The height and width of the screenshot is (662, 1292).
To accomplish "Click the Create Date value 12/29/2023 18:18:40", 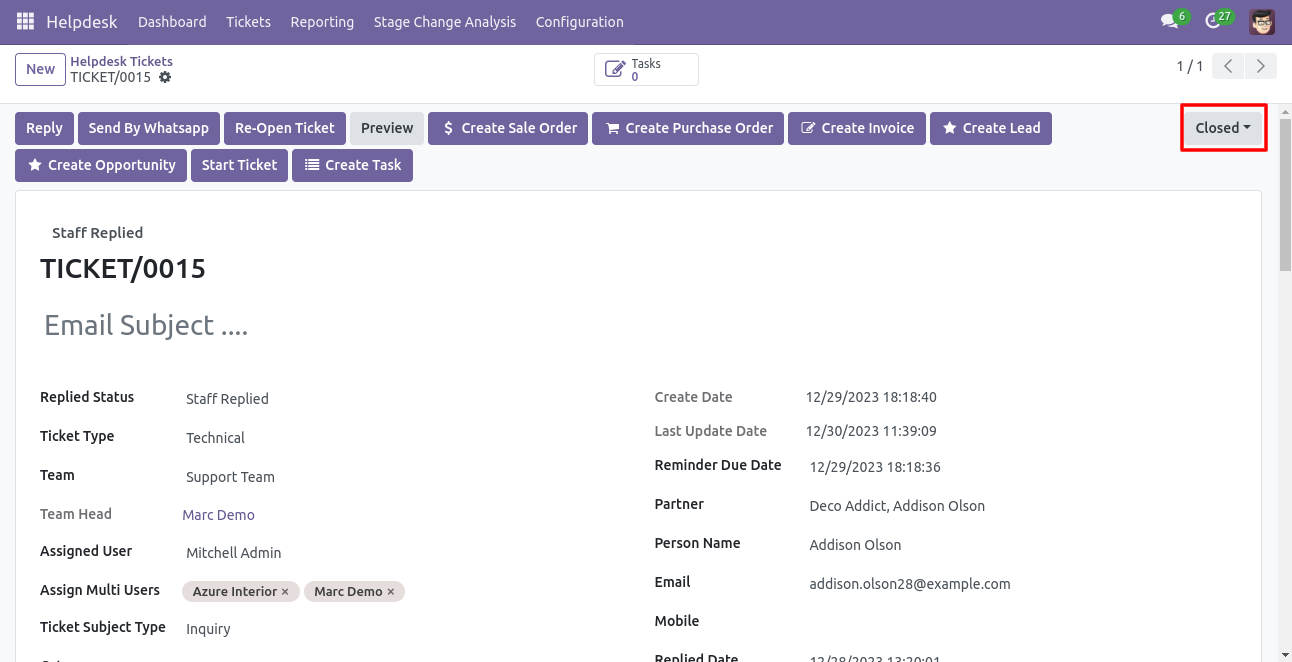I will coord(871,397).
